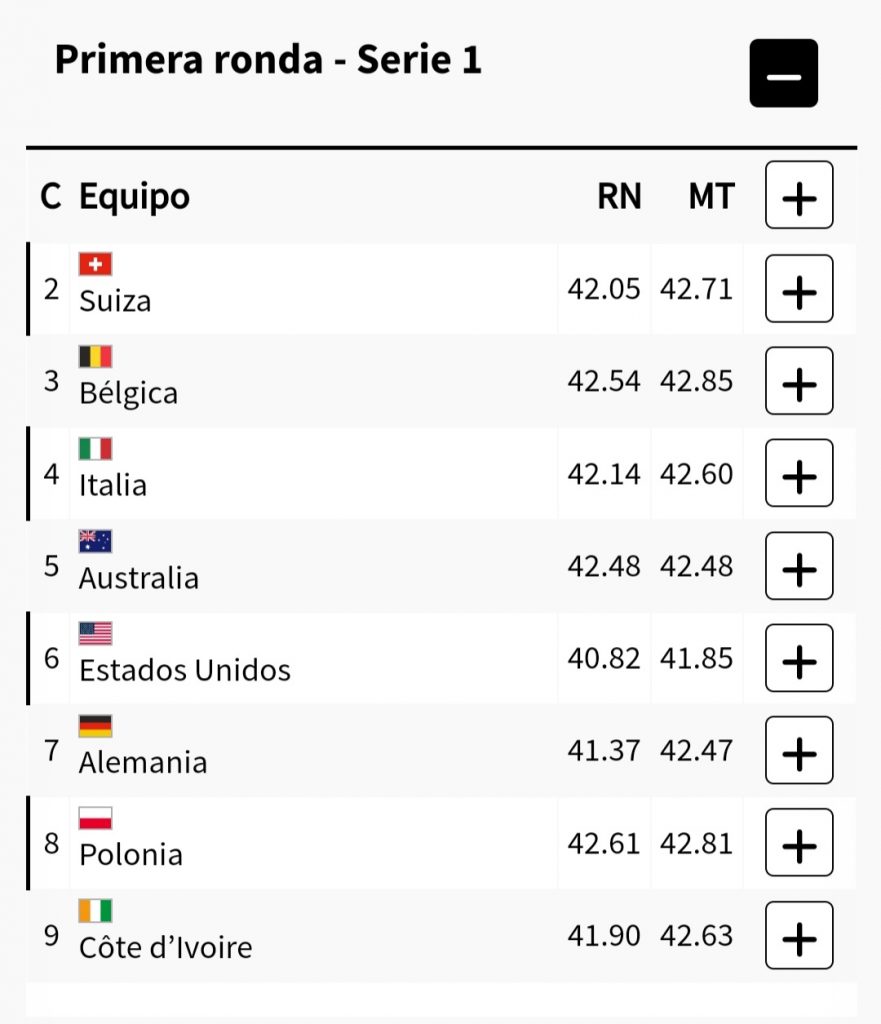Expand all rows using header plus button
This screenshot has height=1024, width=881.
(x=798, y=196)
